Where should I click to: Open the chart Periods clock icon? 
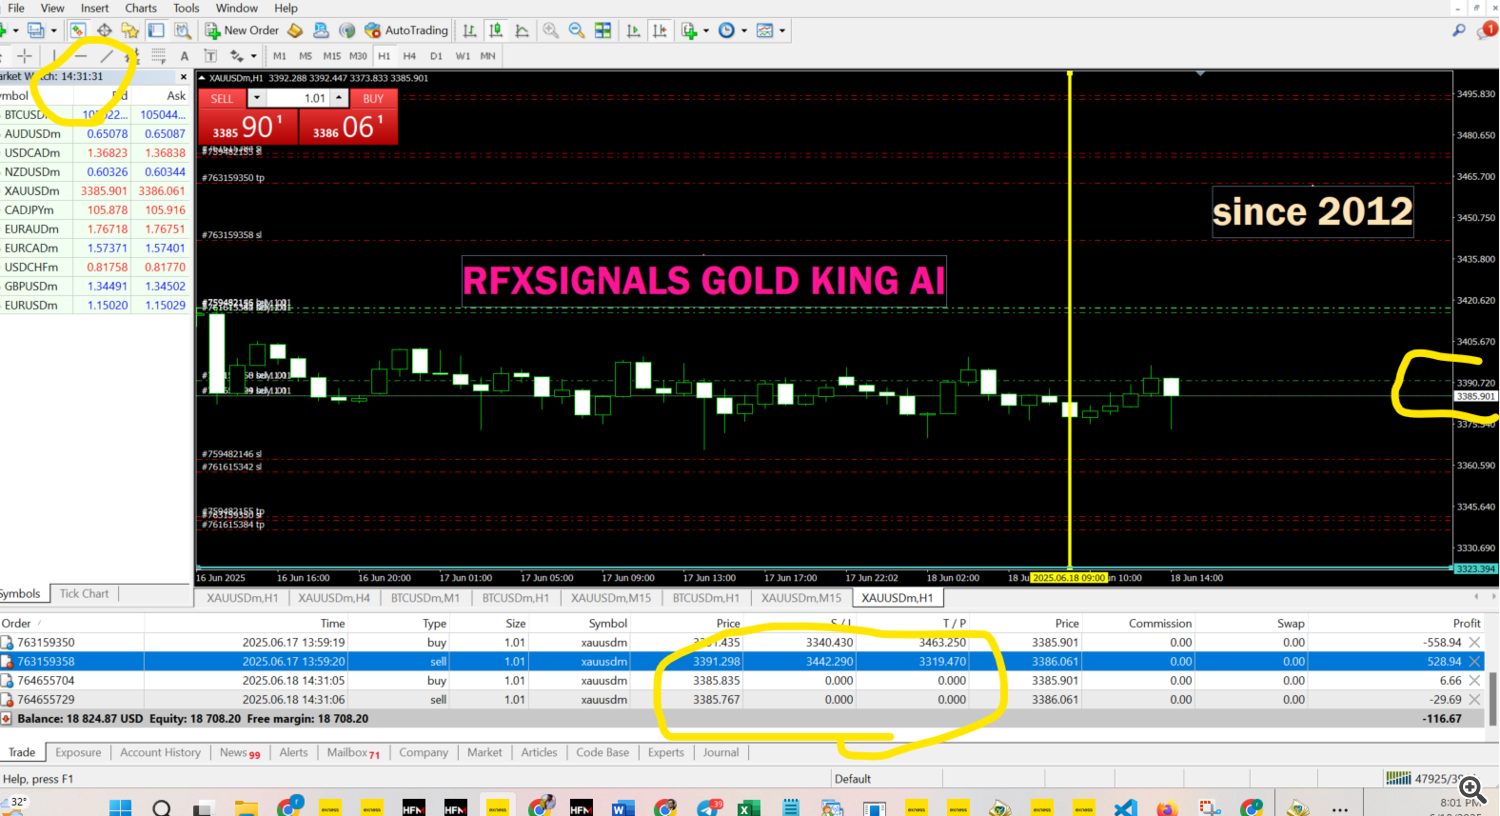[727, 31]
